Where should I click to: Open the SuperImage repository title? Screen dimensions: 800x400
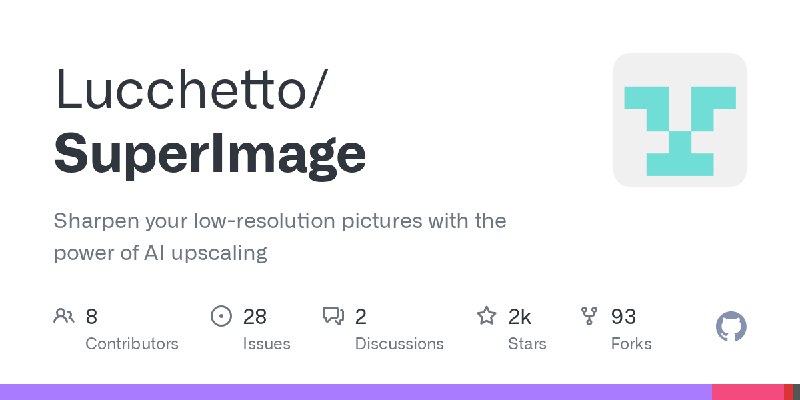pyautogui.click(x=210, y=153)
